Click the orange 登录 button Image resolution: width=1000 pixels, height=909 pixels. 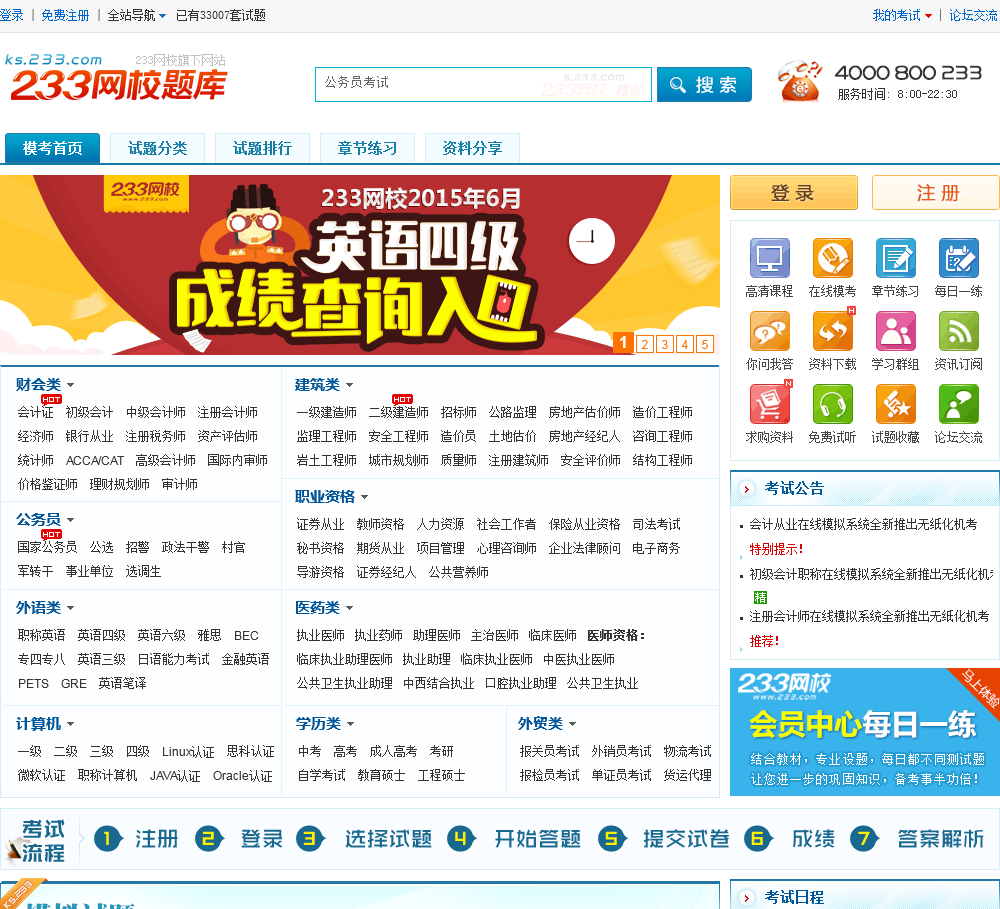click(793, 193)
